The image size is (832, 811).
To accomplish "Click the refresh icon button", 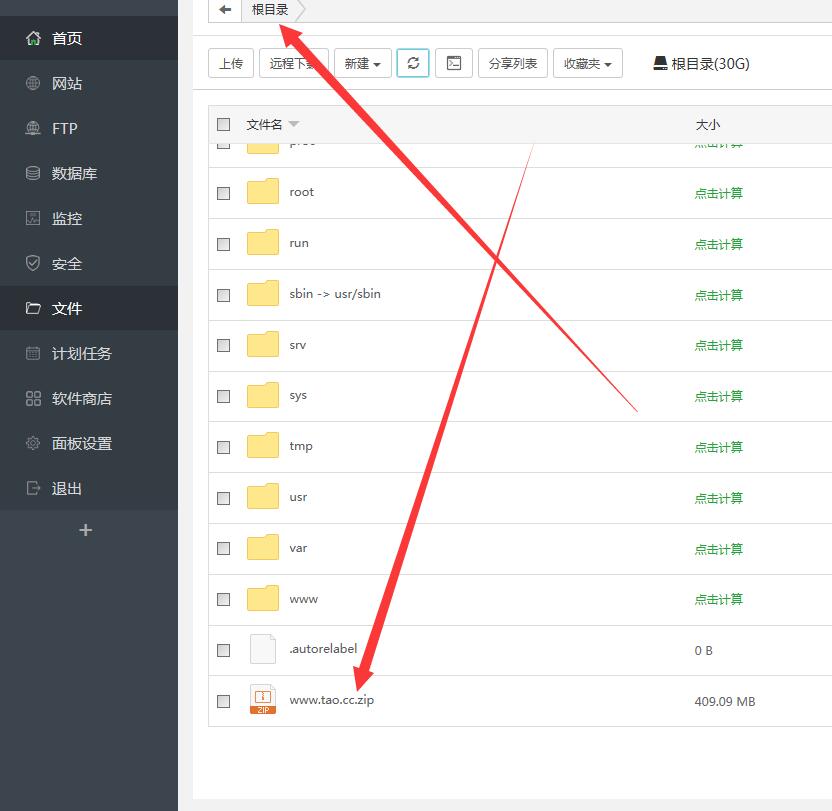I will pyautogui.click(x=413, y=63).
